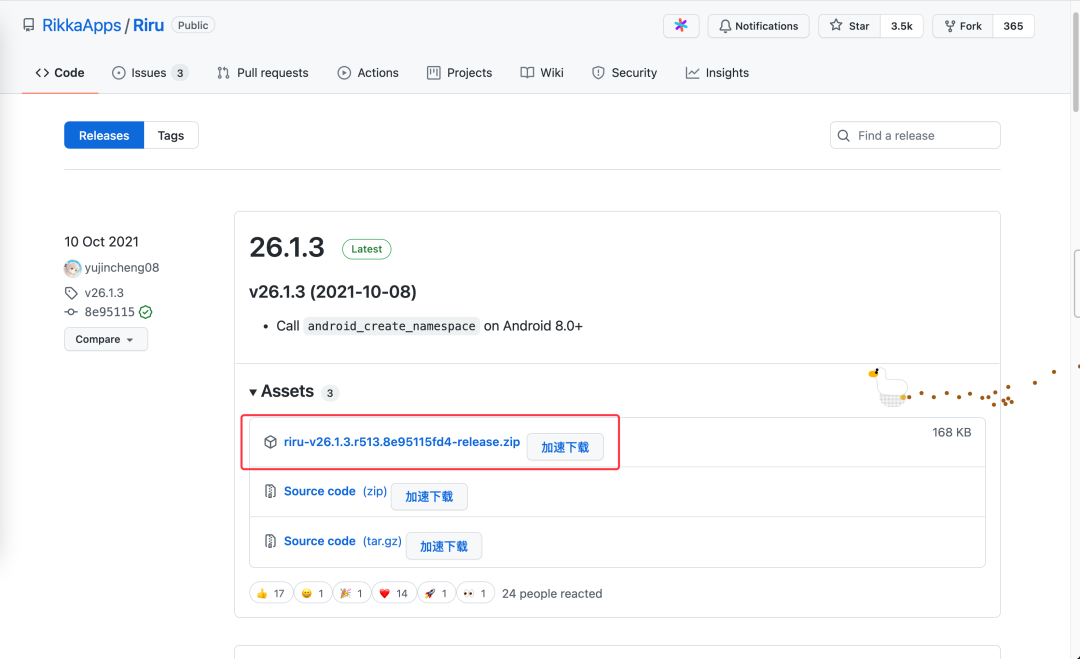Click the 10 Oct 2021 release date

(101, 242)
